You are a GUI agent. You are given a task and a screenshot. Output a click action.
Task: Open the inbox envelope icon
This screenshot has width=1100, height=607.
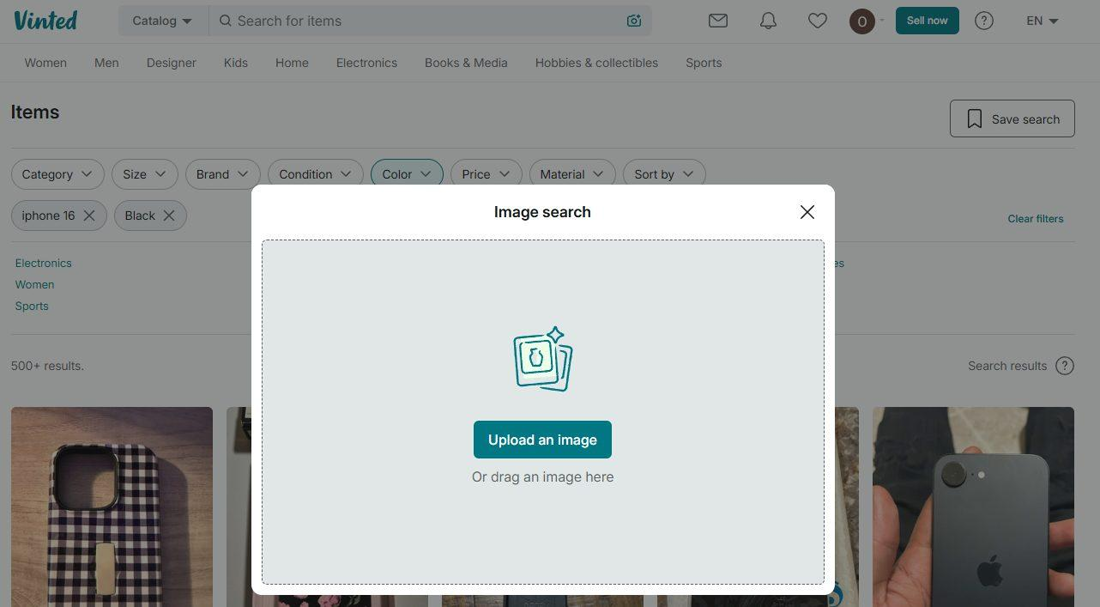point(718,21)
